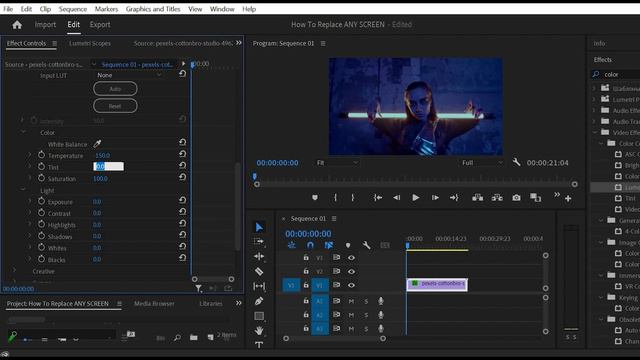This screenshot has height=360, width=640.
Task: Toggle V1 track output eye
Action: (351, 285)
